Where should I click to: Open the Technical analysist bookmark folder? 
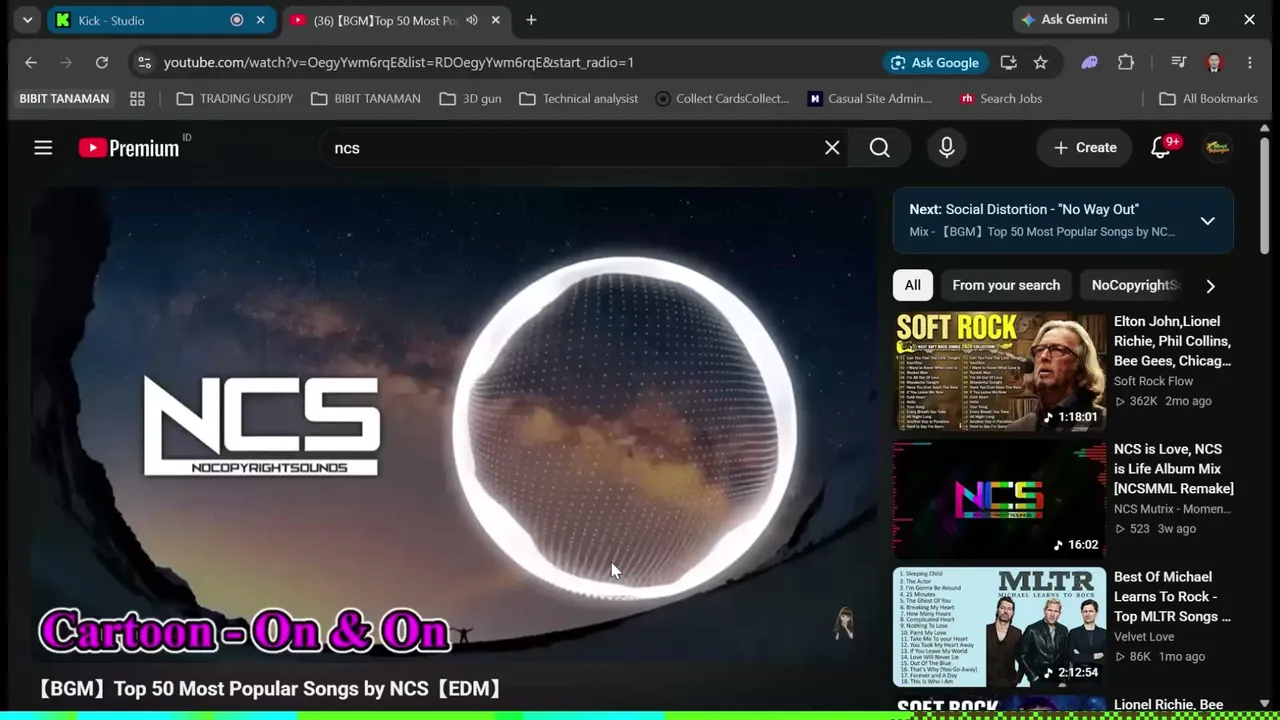579,99
